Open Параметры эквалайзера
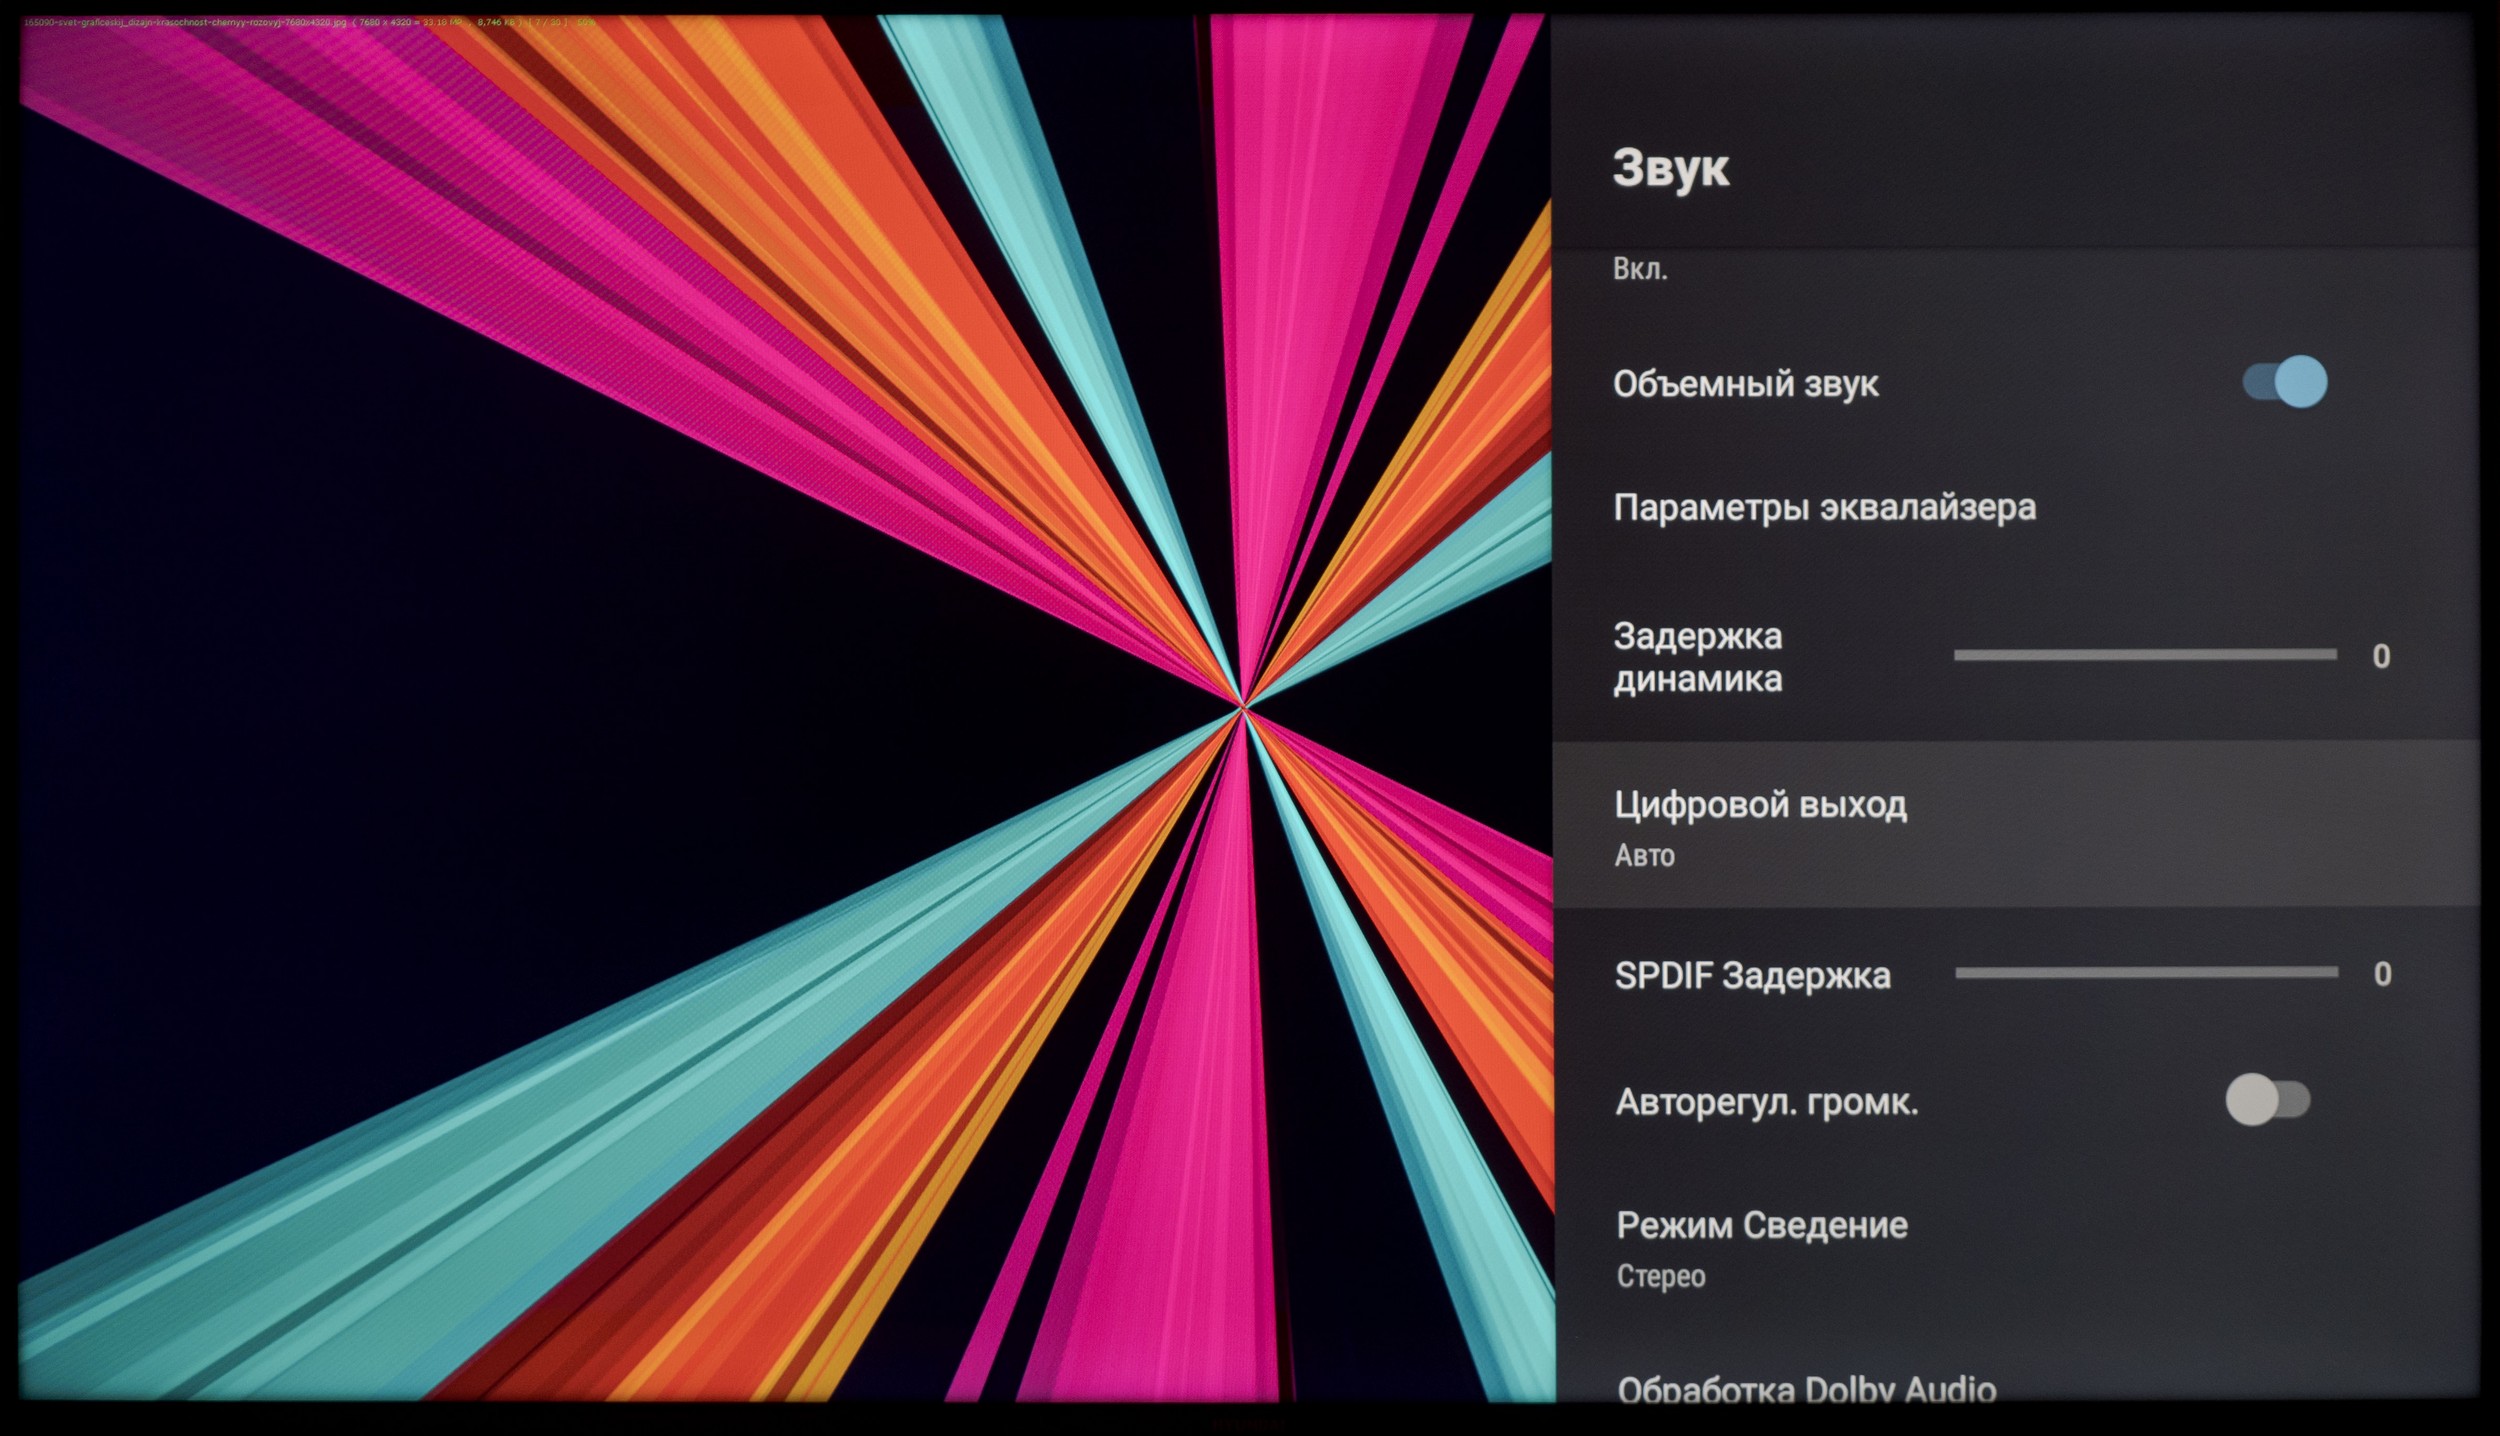2500x1436 pixels. click(1824, 508)
